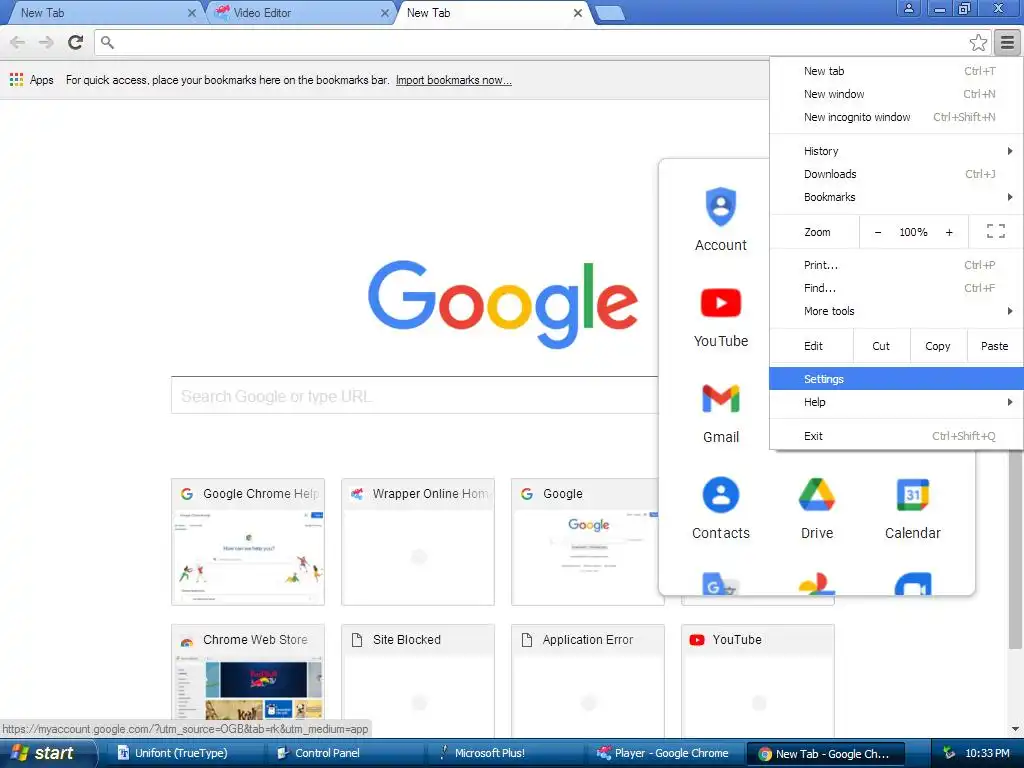Viewport: 1024px width, 768px height.
Task: Choose Print... in the Chrome menu
Action: click(896, 264)
